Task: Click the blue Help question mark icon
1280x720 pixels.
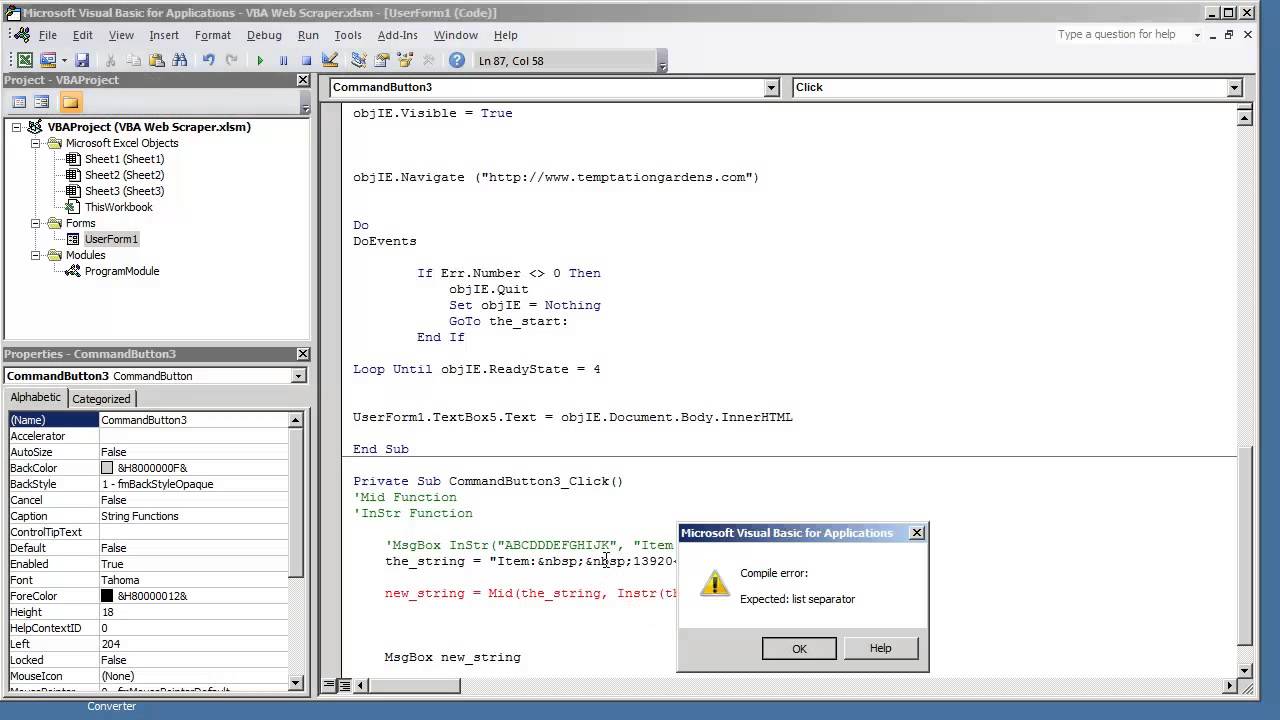Action: [x=456, y=60]
